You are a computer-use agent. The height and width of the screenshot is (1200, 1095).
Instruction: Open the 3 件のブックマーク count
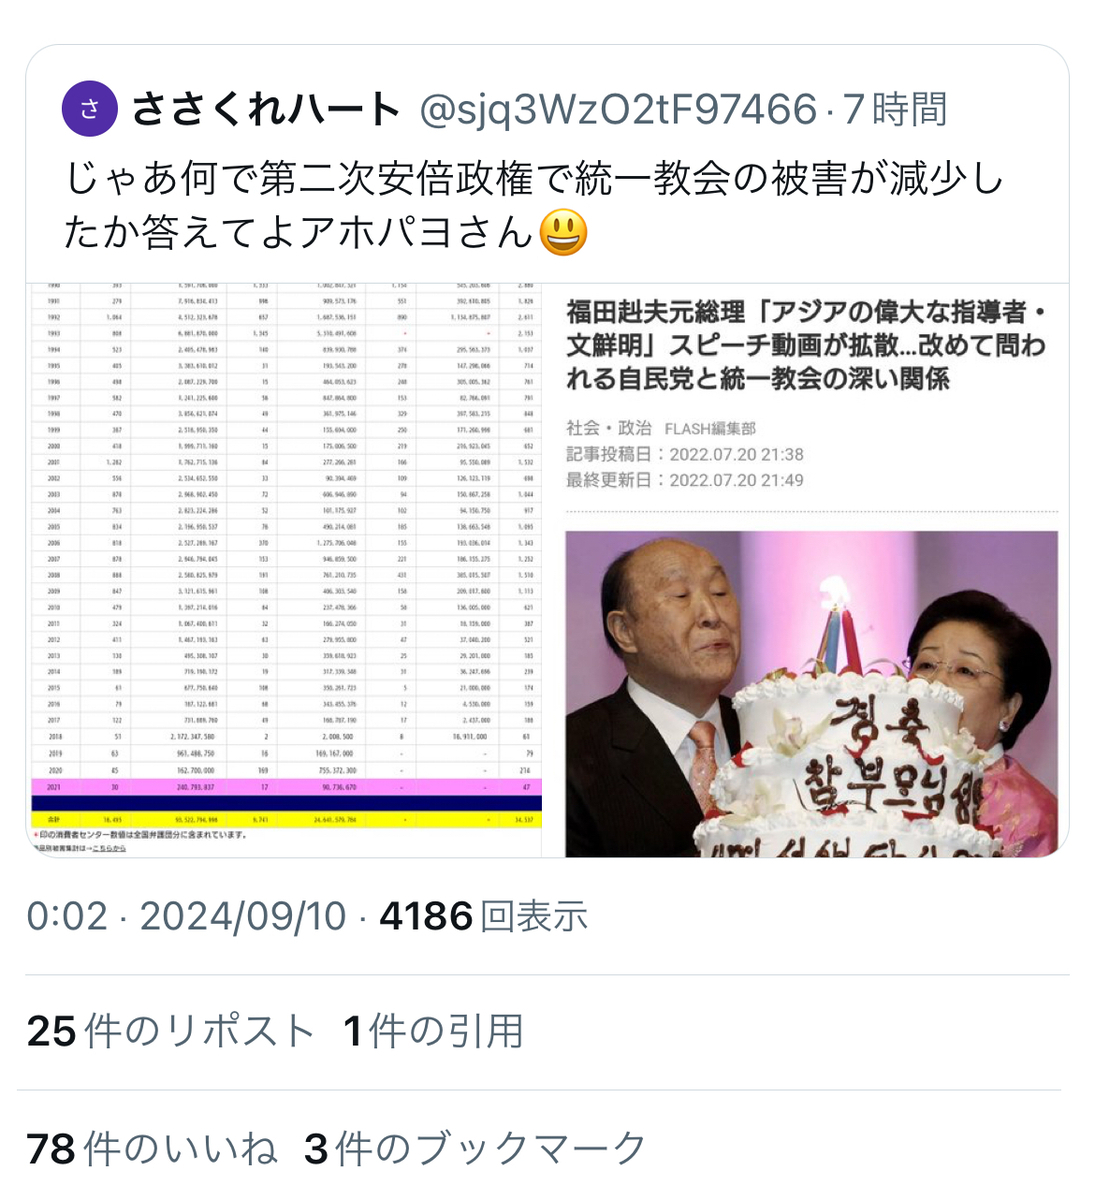475,1148
